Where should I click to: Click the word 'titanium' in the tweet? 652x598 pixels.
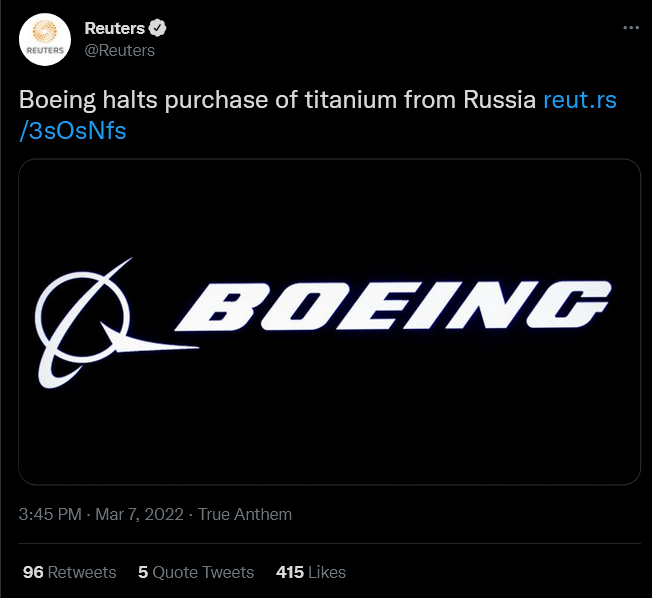[351, 100]
